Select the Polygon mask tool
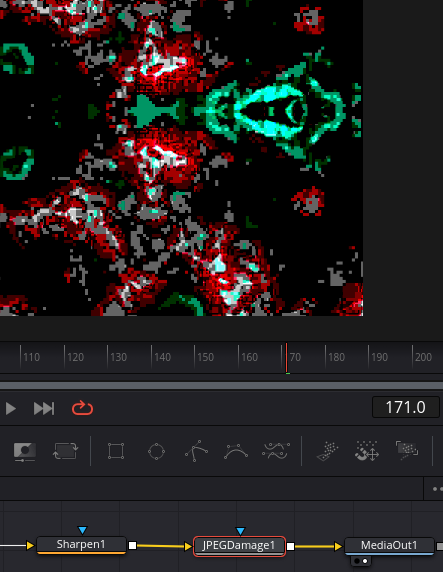The width and height of the screenshot is (443, 572). pos(196,451)
